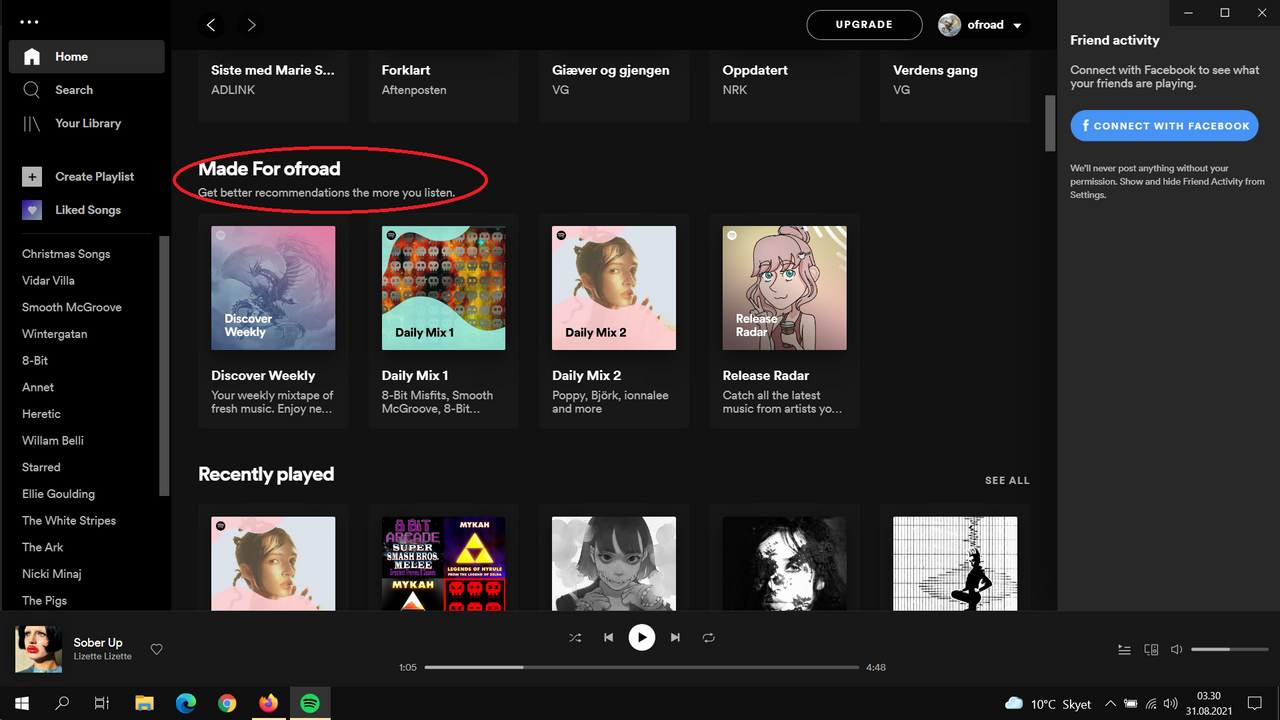The image size is (1280, 720).
Task: Toggle repeat mode
Action: 708,637
